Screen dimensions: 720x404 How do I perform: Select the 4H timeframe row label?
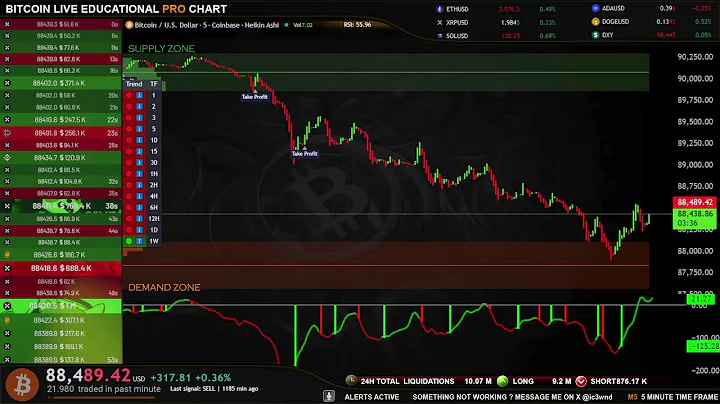[154, 196]
